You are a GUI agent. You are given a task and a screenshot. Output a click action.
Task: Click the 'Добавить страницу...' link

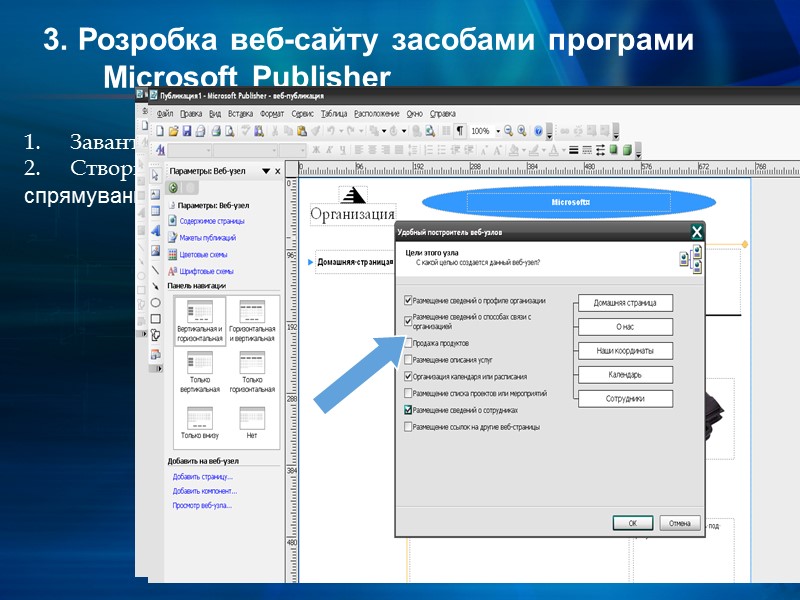[203, 477]
